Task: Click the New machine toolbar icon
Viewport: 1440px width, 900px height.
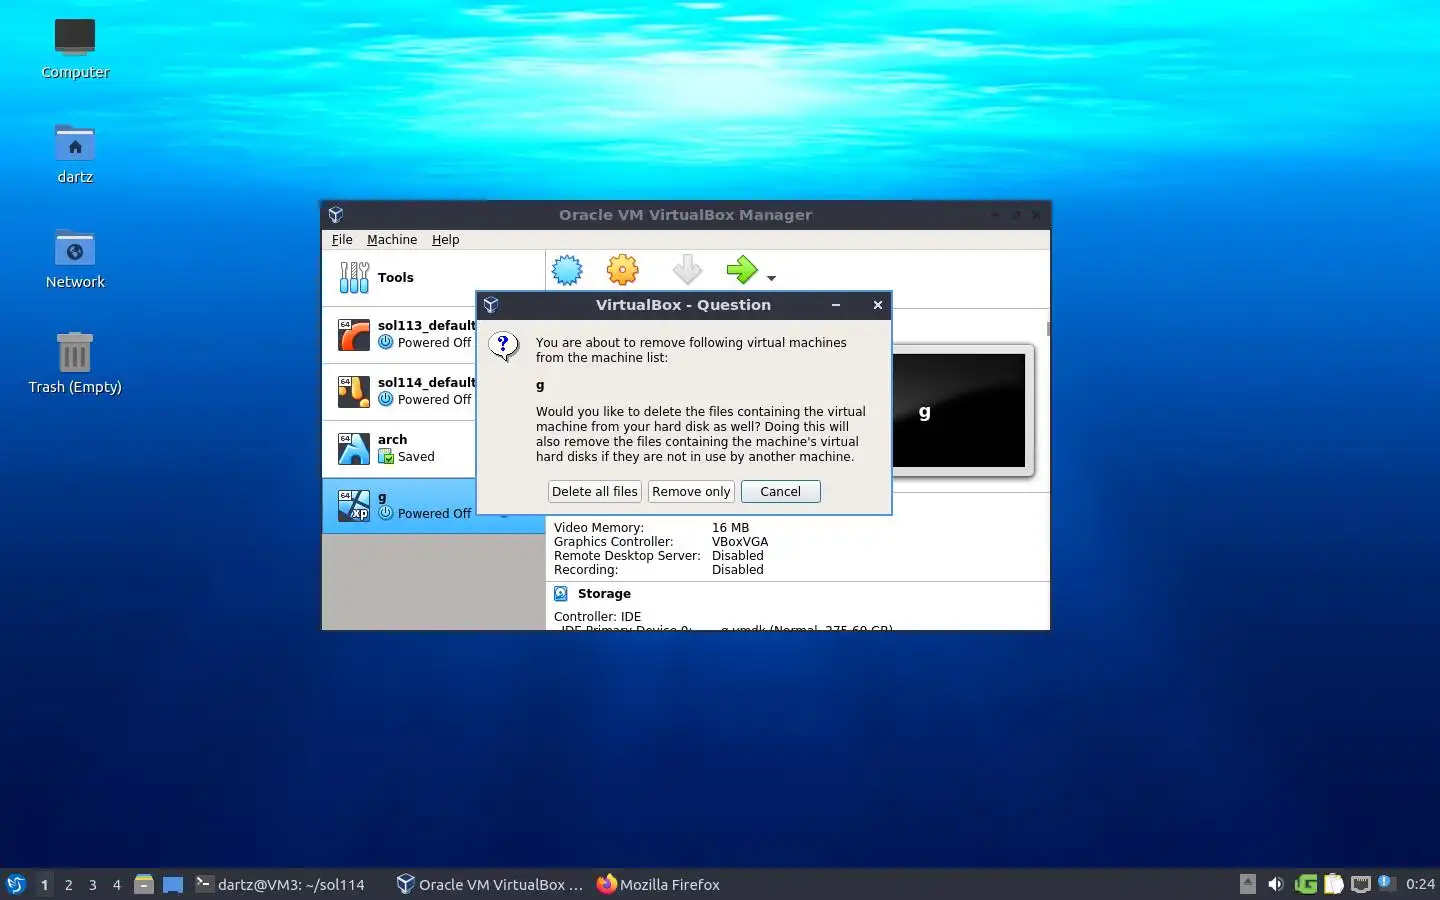Action: pos(567,270)
